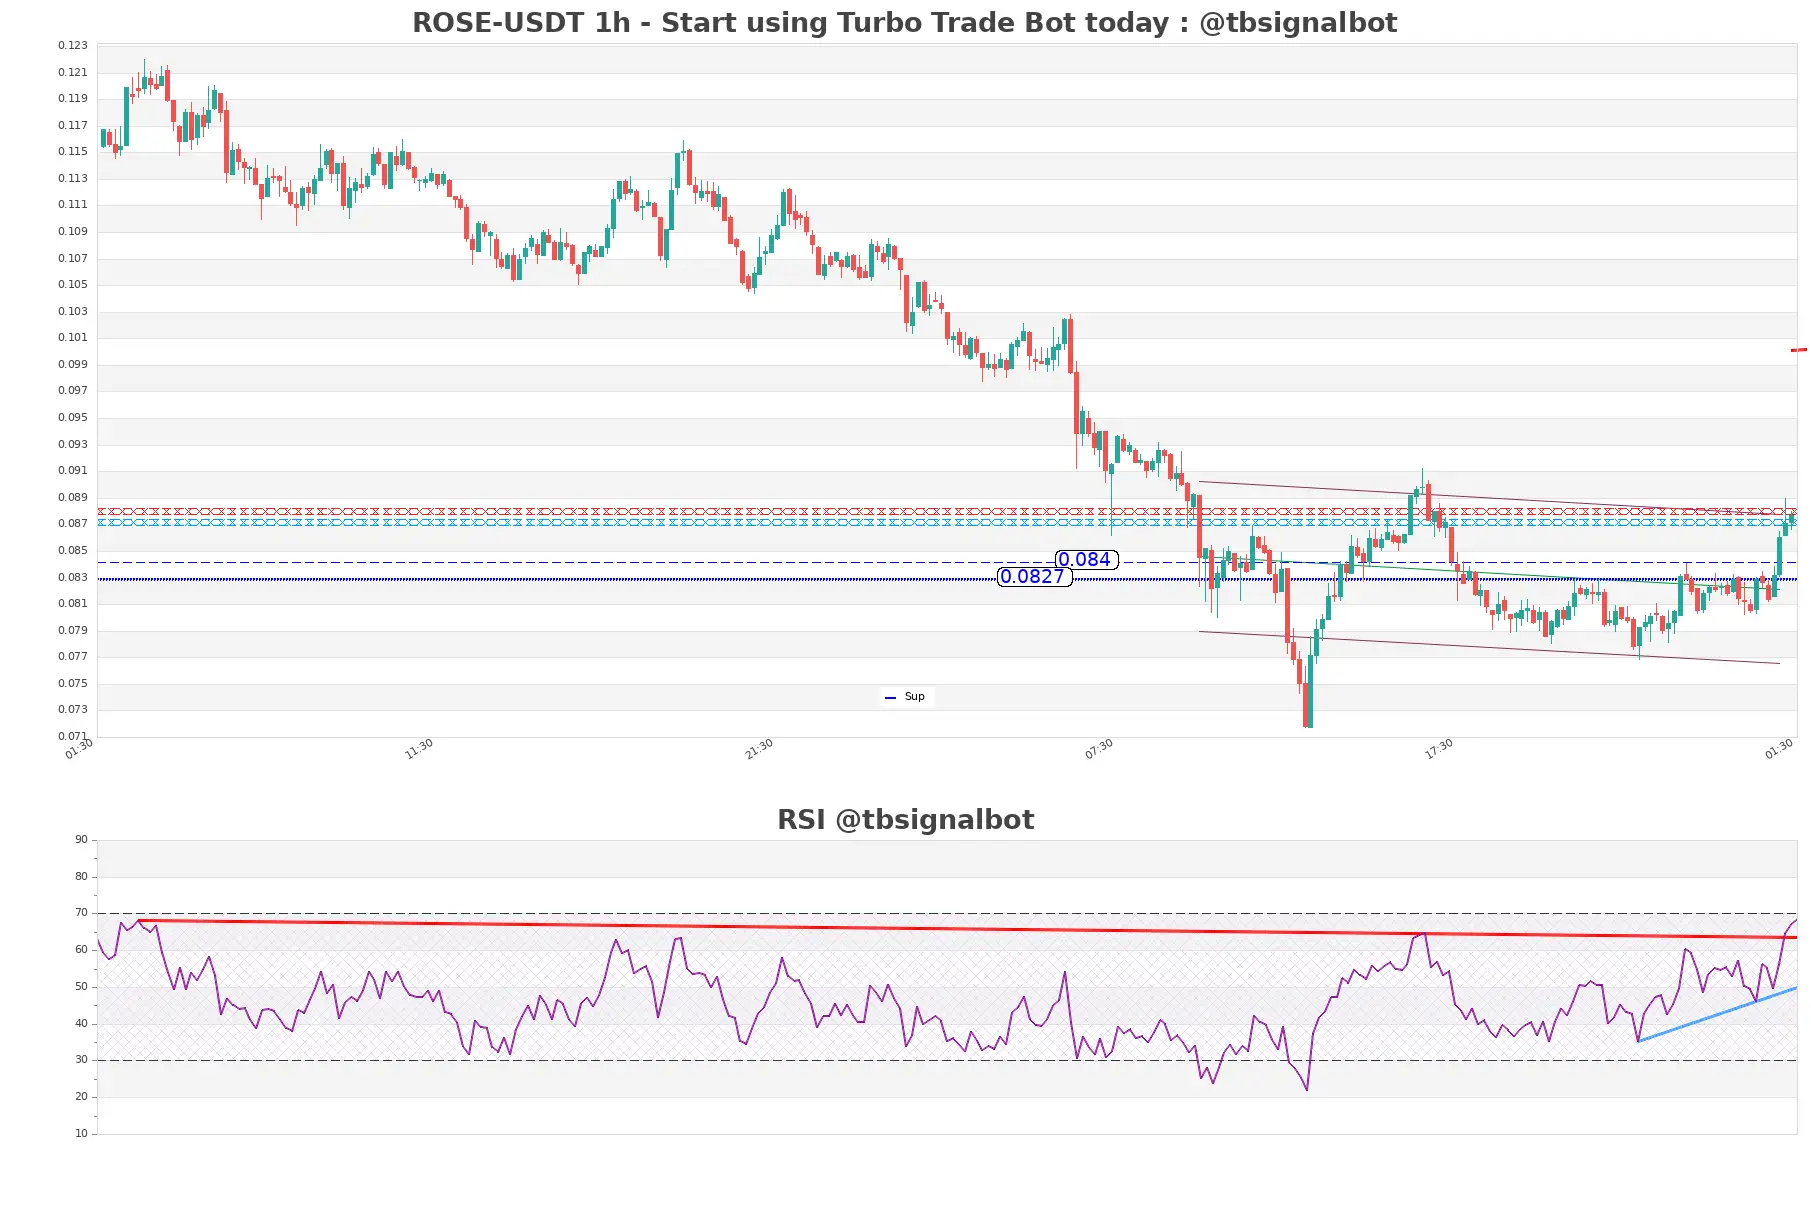1811x1208 pixels.
Task: Click the blue rising RSI trendline
Action: pyautogui.click(x=1718, y=1014)
